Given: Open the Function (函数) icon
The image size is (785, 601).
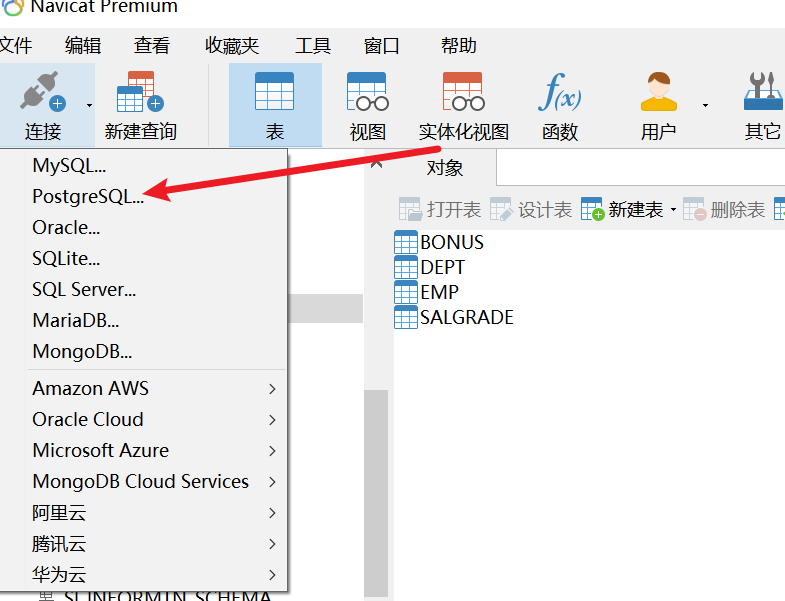Looking at the screenshot, I should [x=559, y=93].
